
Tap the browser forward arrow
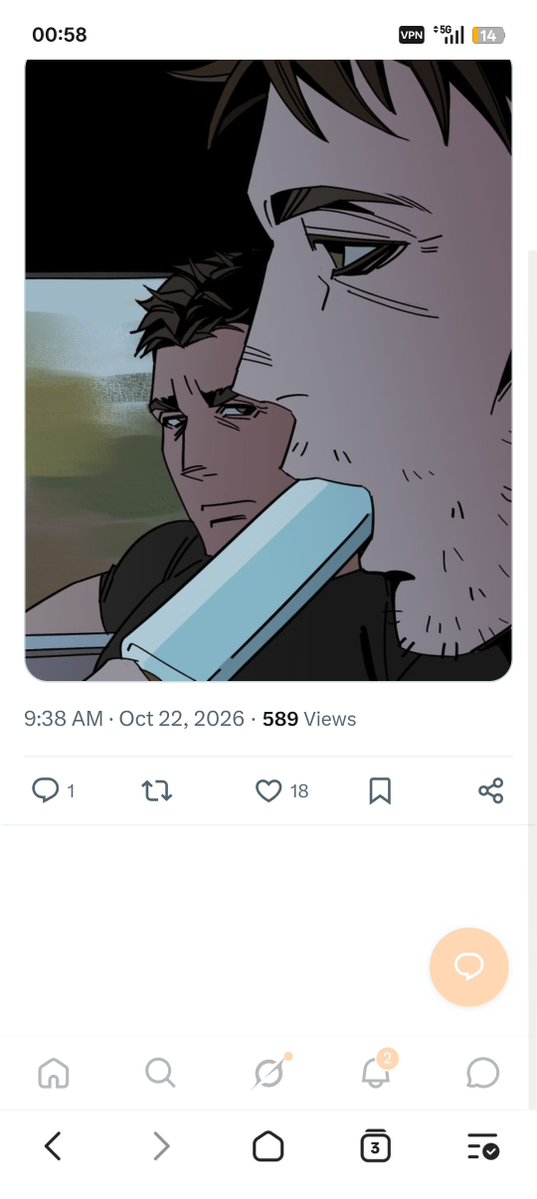161,1146
